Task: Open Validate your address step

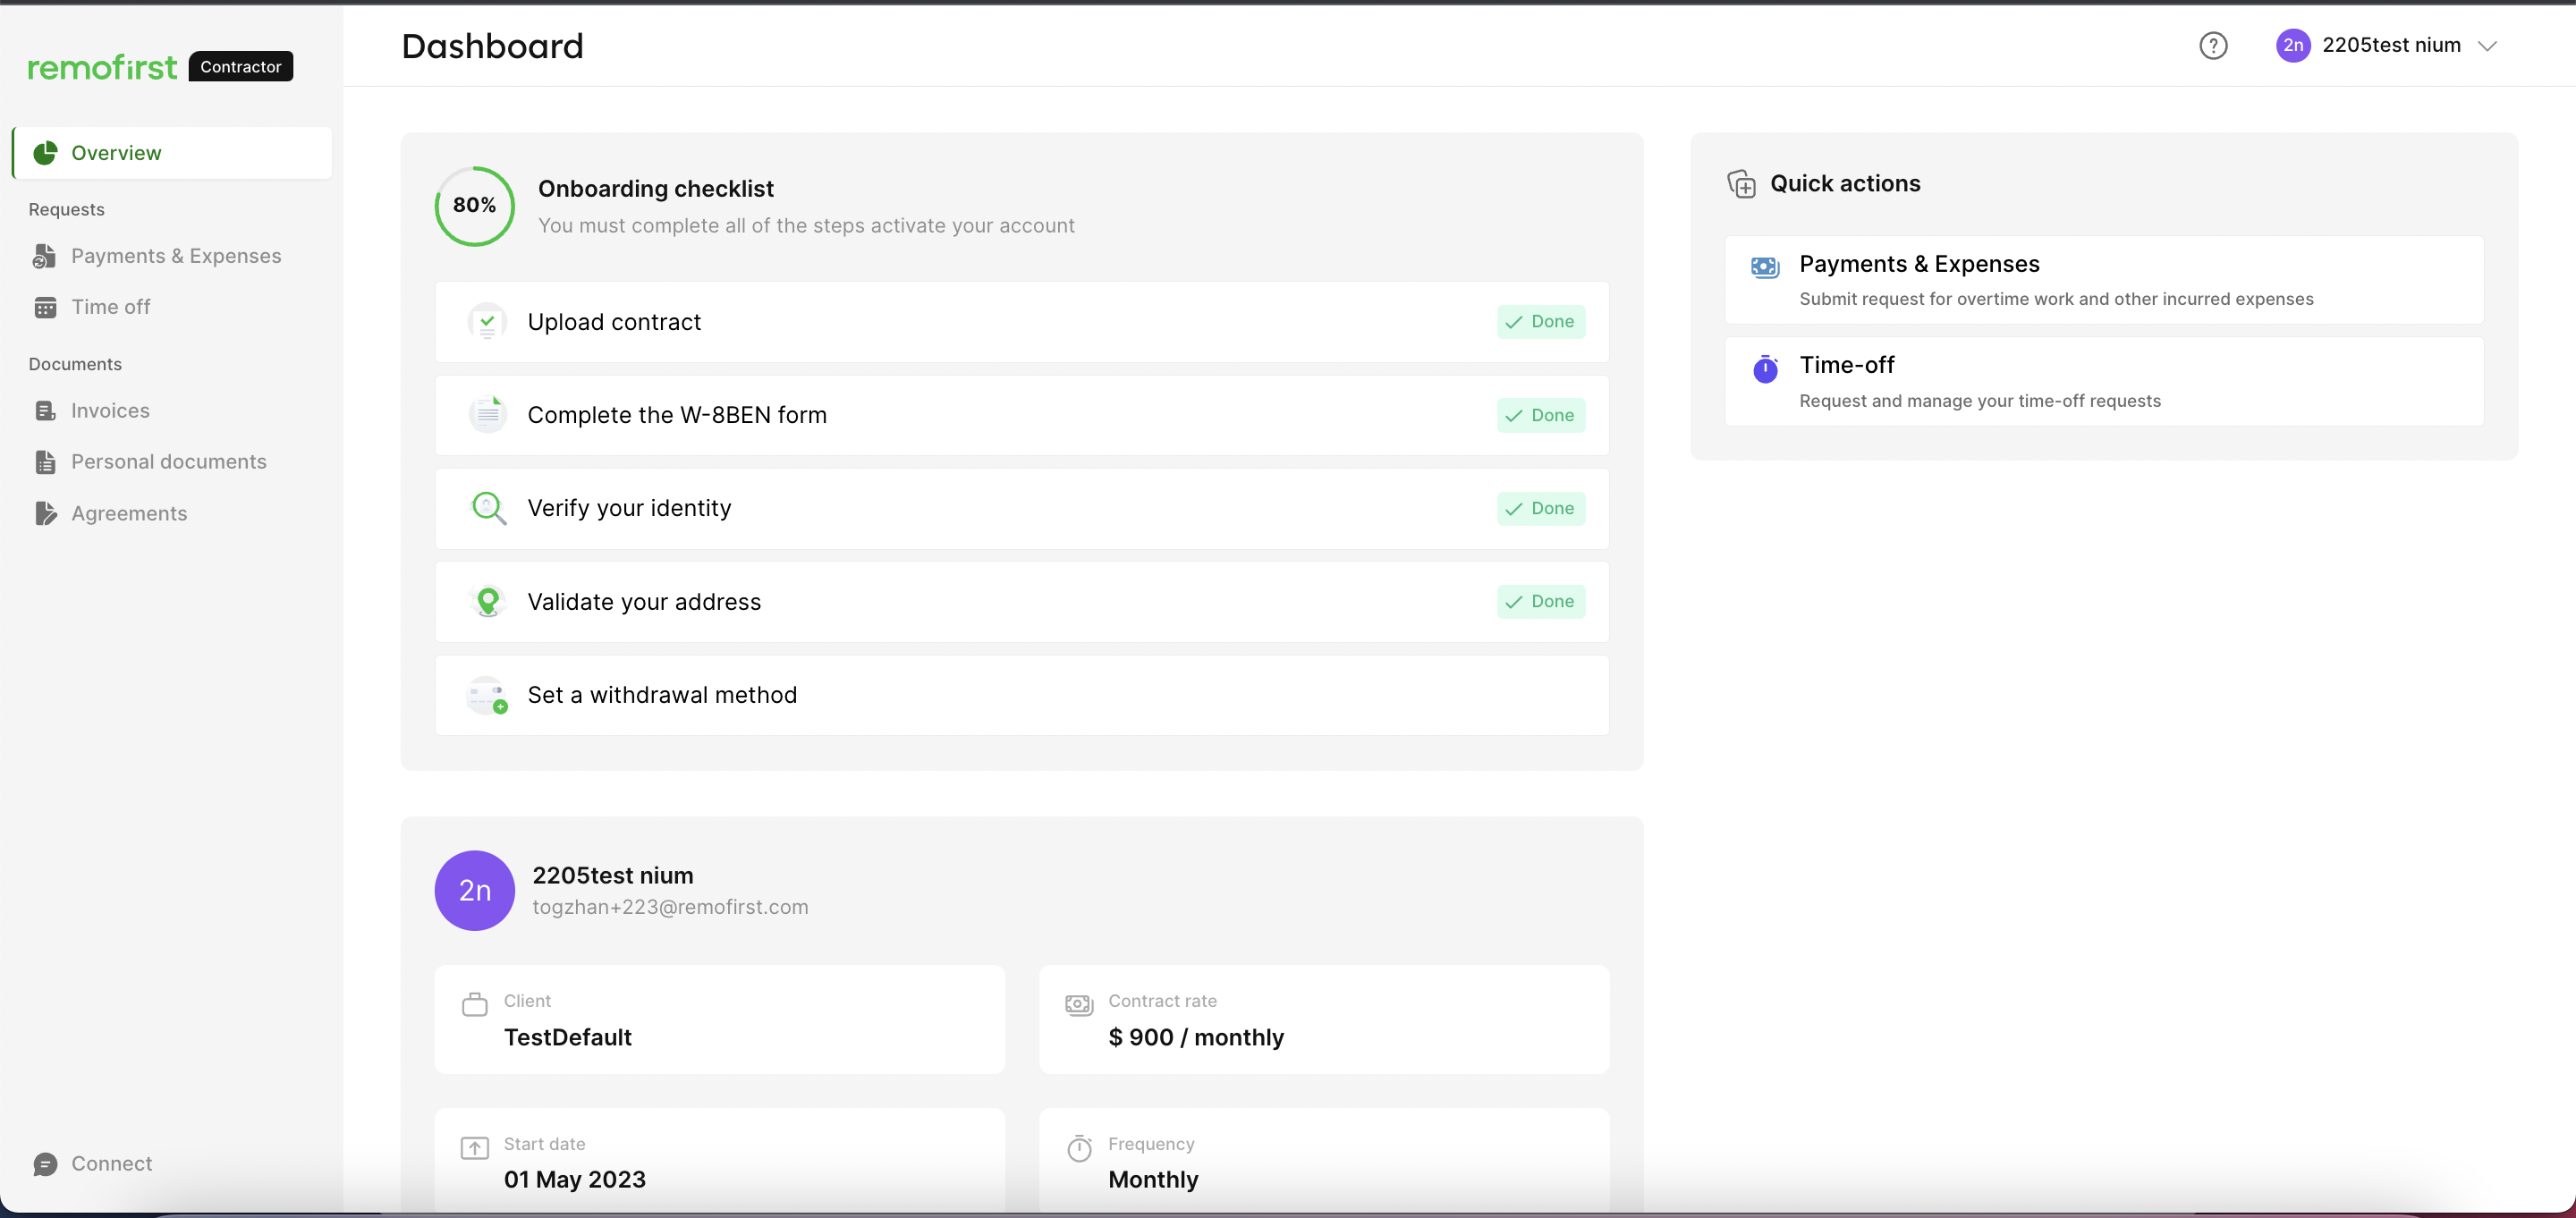Action: (x=1021, y=602)
